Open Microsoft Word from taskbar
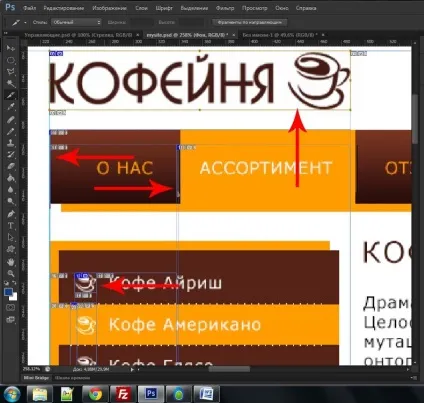The image size is (424, 403). click(x=206, y=394)
